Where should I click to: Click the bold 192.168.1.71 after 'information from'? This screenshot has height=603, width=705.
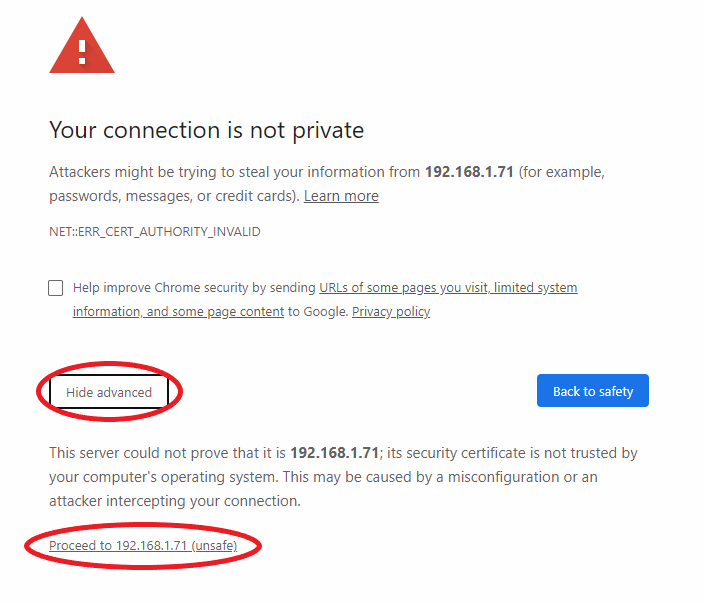point(469,172)
